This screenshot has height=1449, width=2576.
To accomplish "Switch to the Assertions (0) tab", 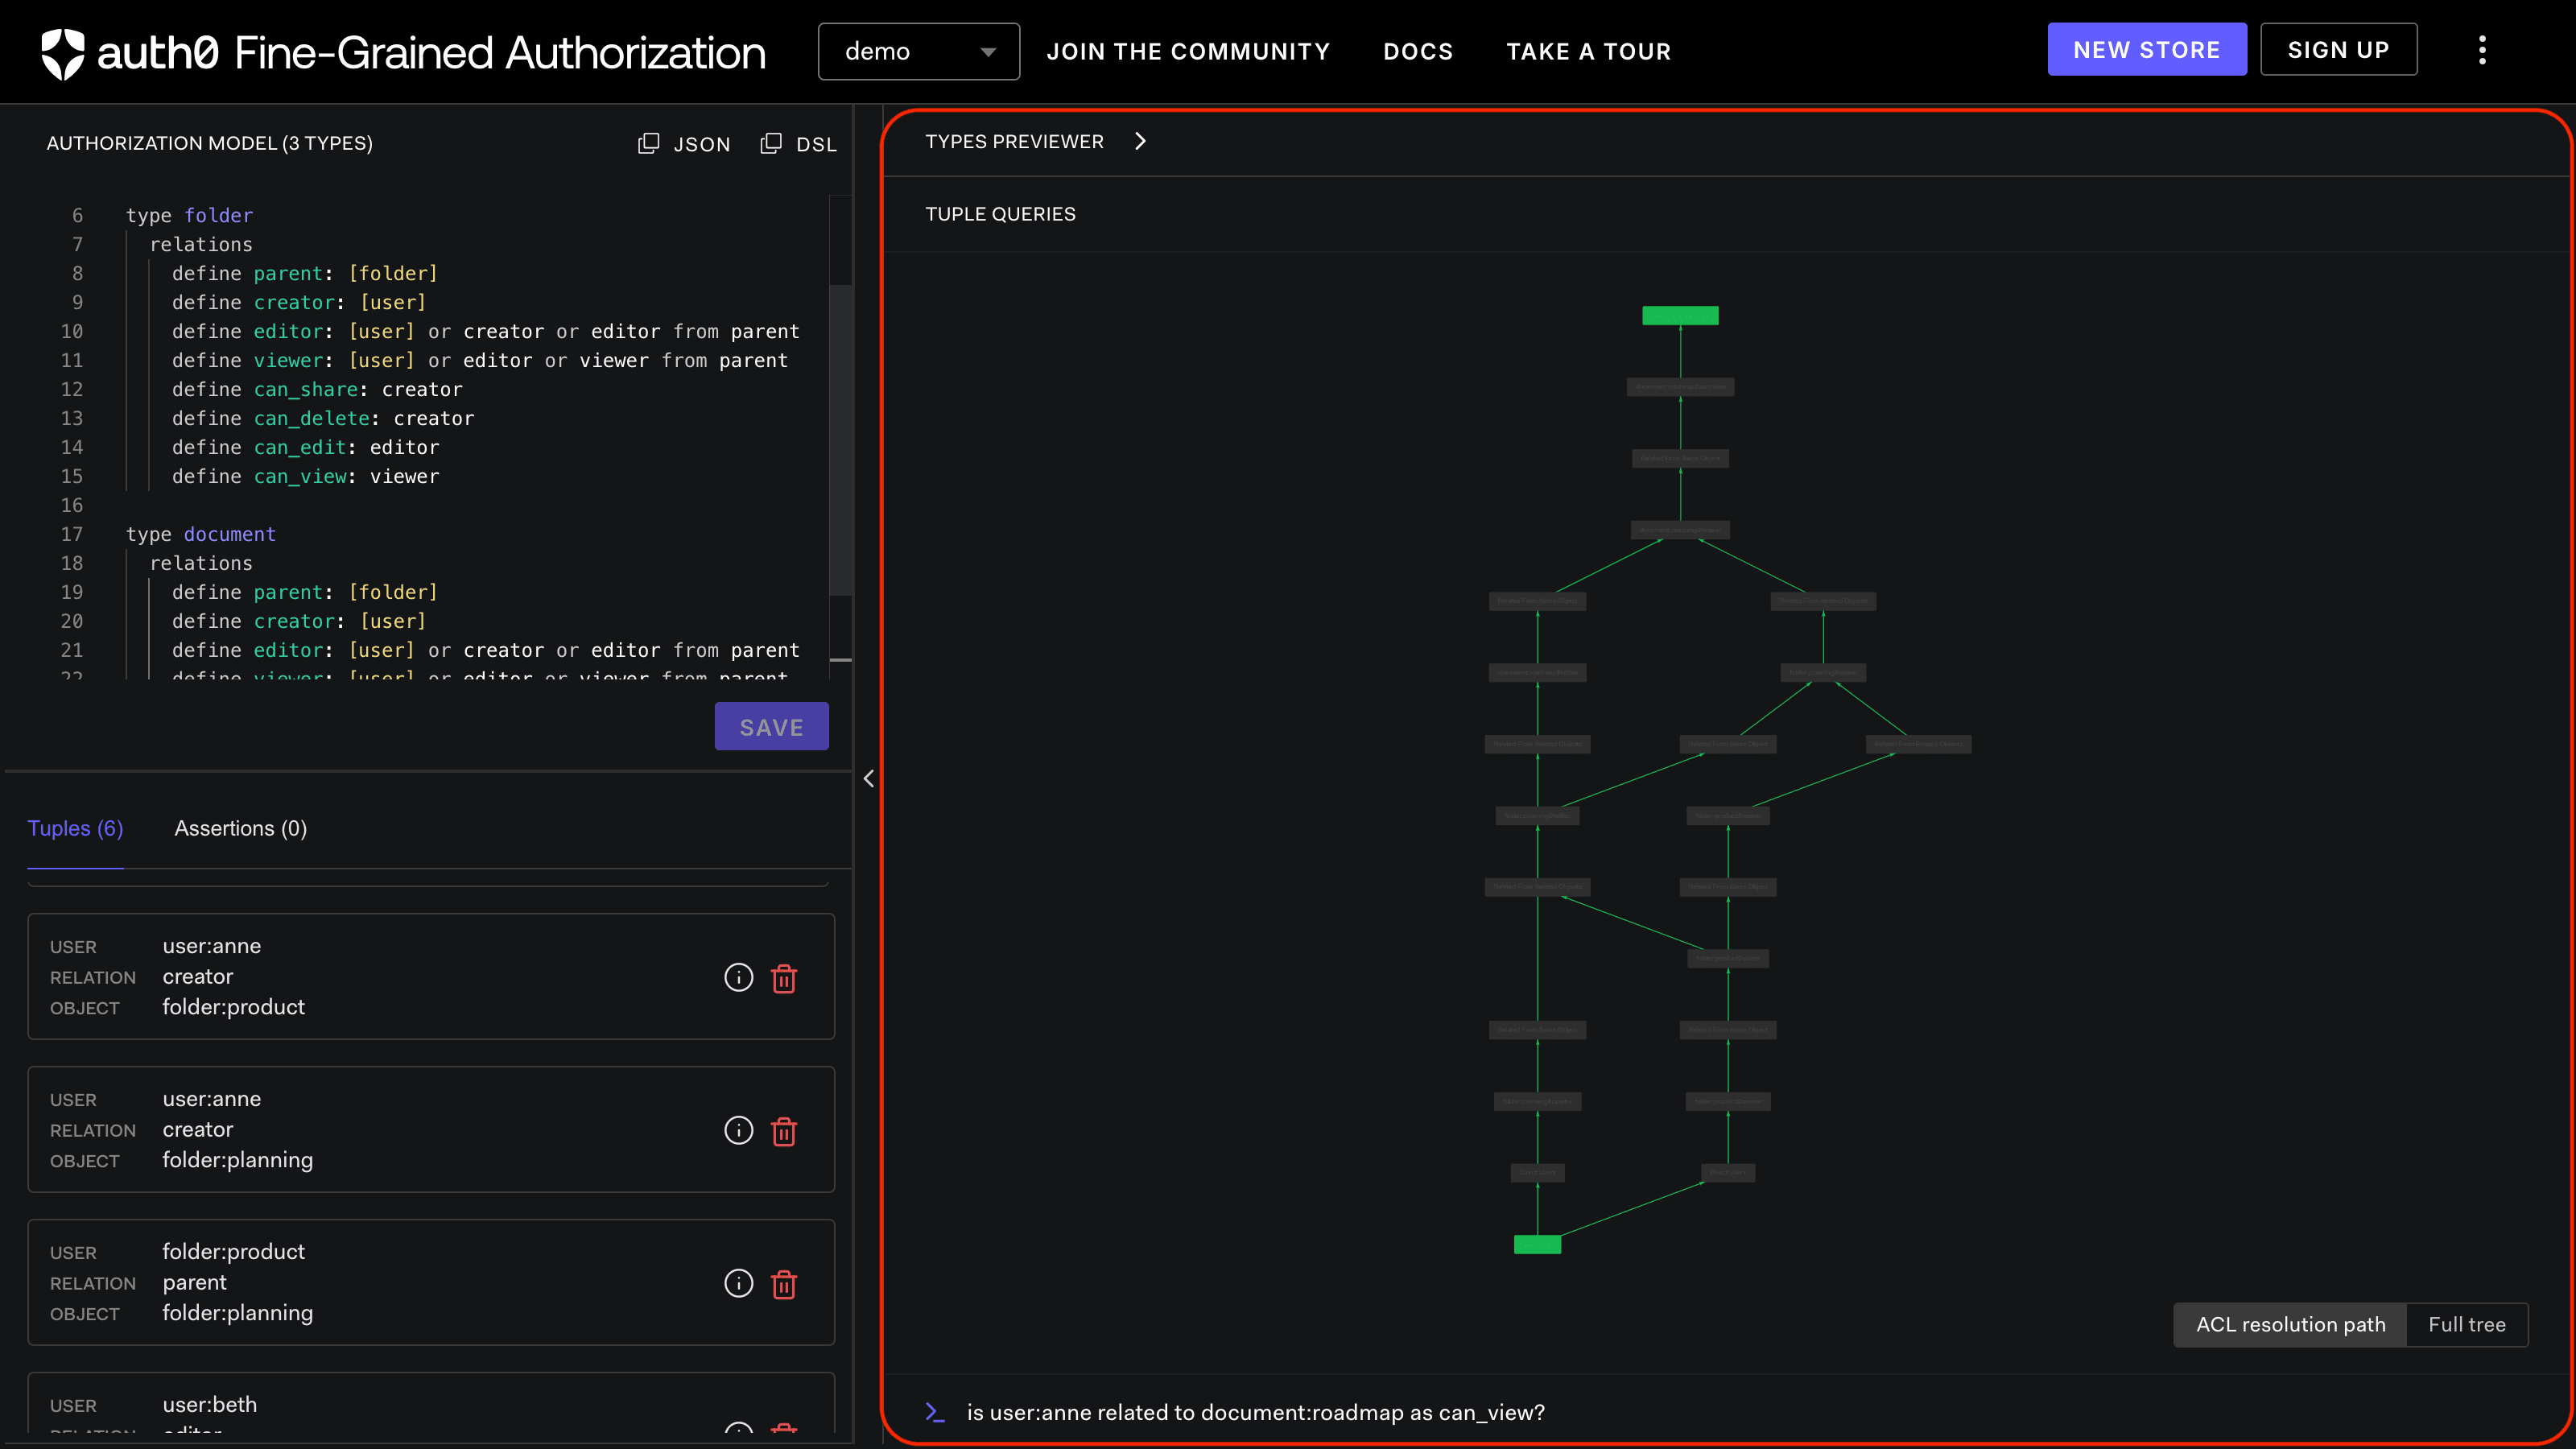I will (240, 828).
